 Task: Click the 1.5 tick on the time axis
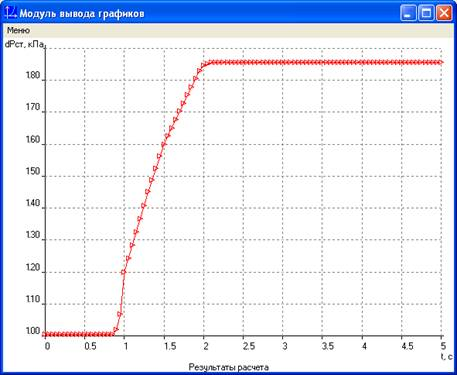point(170,346)
